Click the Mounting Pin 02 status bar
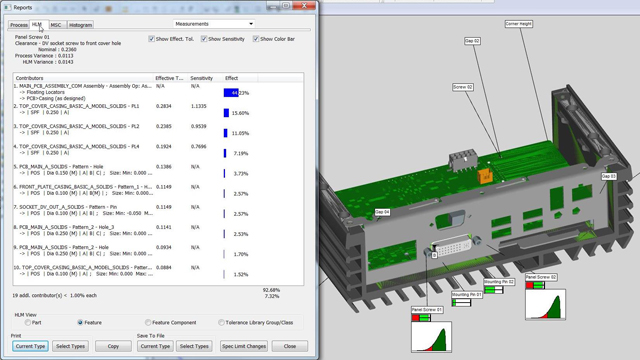This screenshot has height=360, width=640. pyautogui.click(x=493, y=290)
